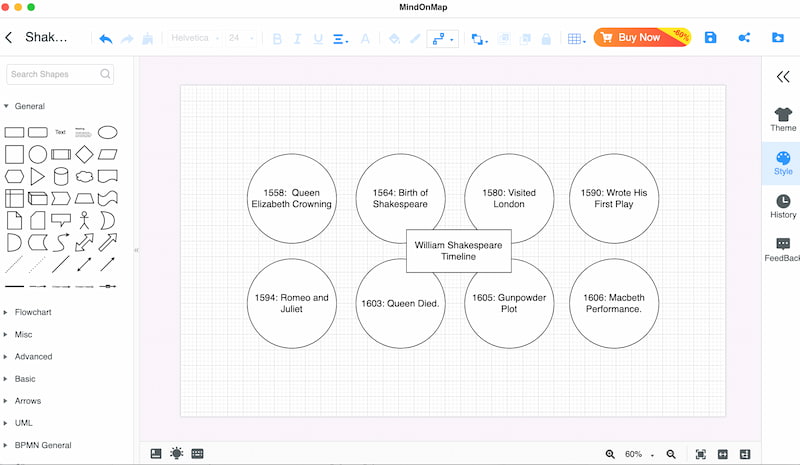
Task: Click the export folder icon
Action: click(x=778, y=37)
